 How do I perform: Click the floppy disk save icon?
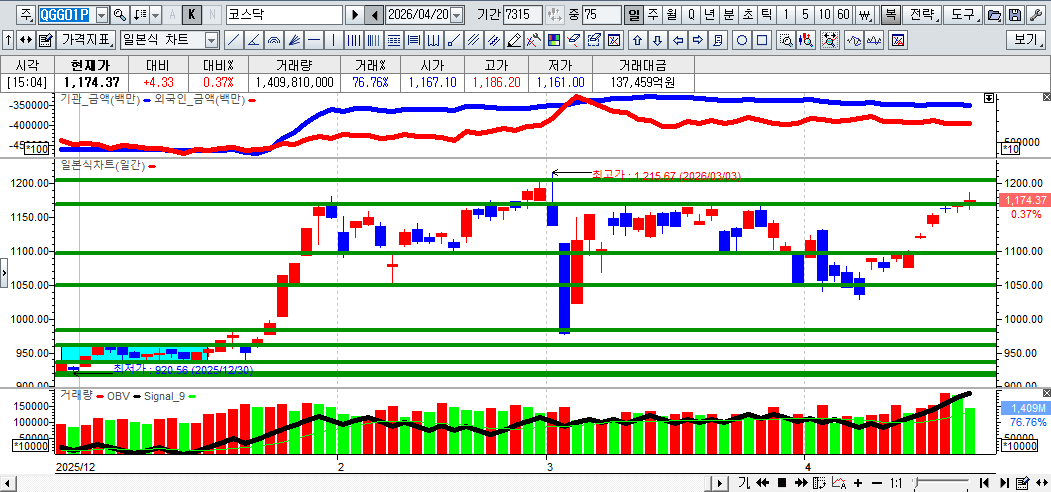click(1014, 15)
